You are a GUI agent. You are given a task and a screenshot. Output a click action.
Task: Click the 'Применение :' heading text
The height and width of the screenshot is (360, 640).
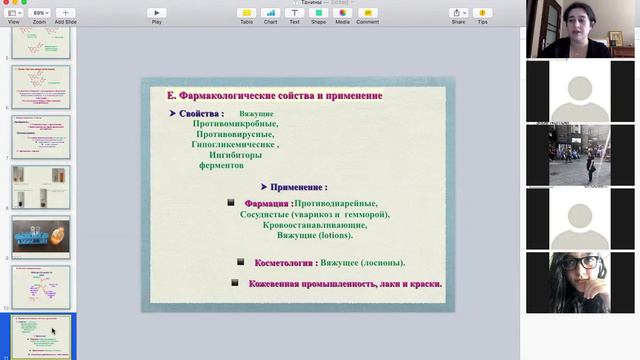point(299,187)
